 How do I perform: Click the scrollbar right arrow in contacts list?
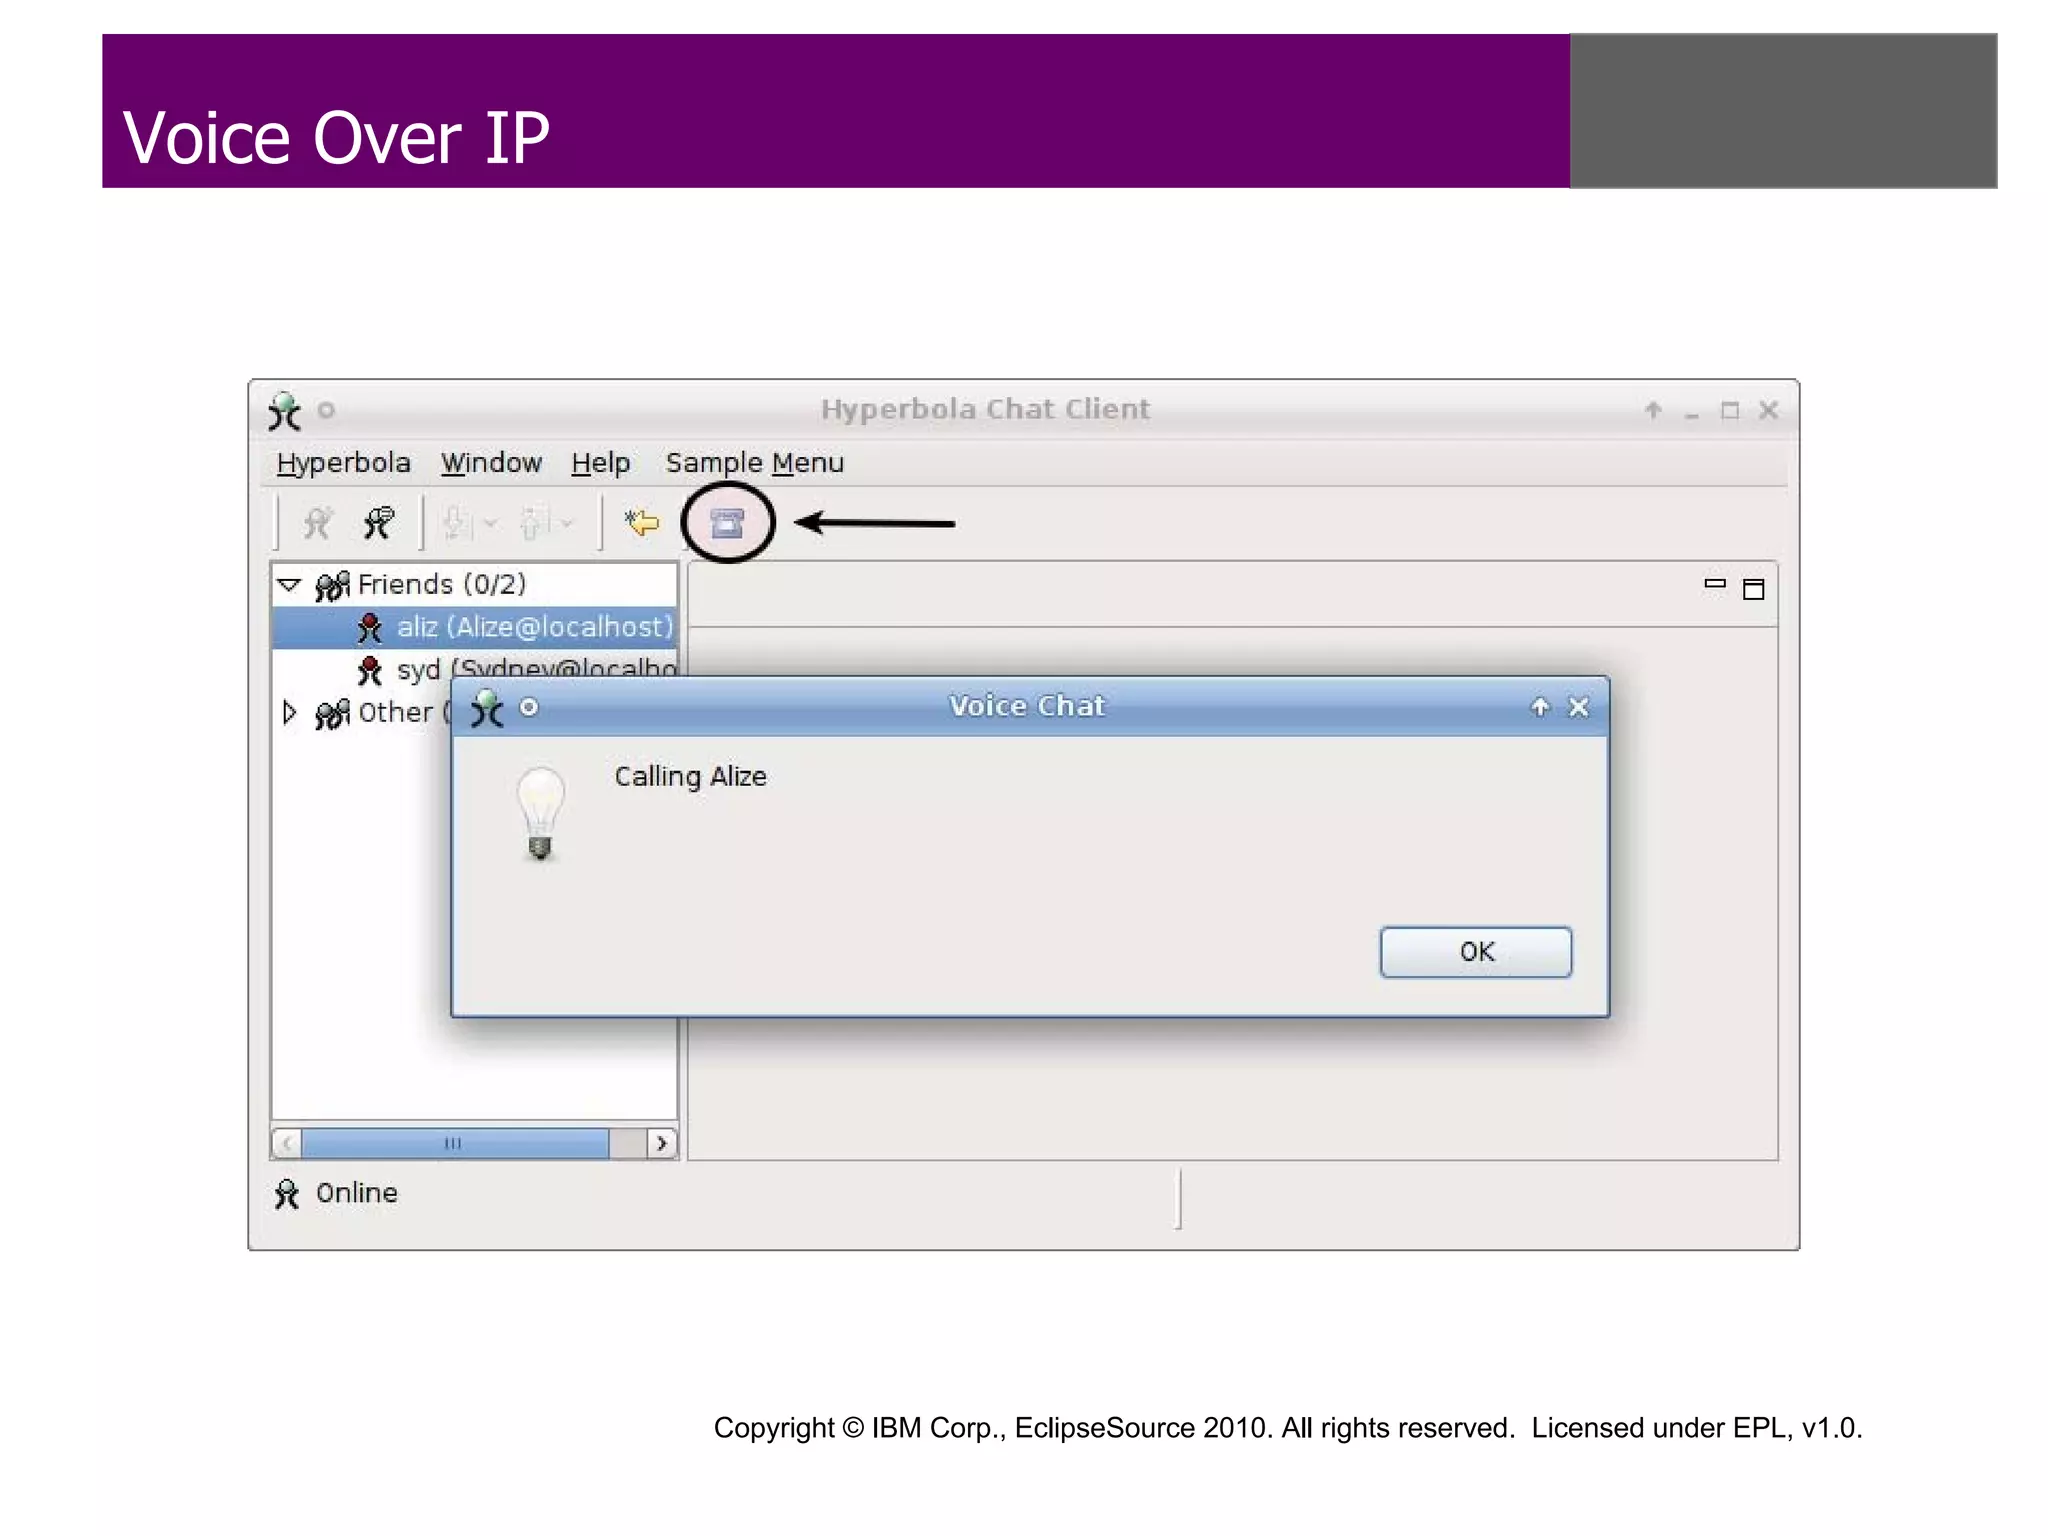[x=661, y=1143]
